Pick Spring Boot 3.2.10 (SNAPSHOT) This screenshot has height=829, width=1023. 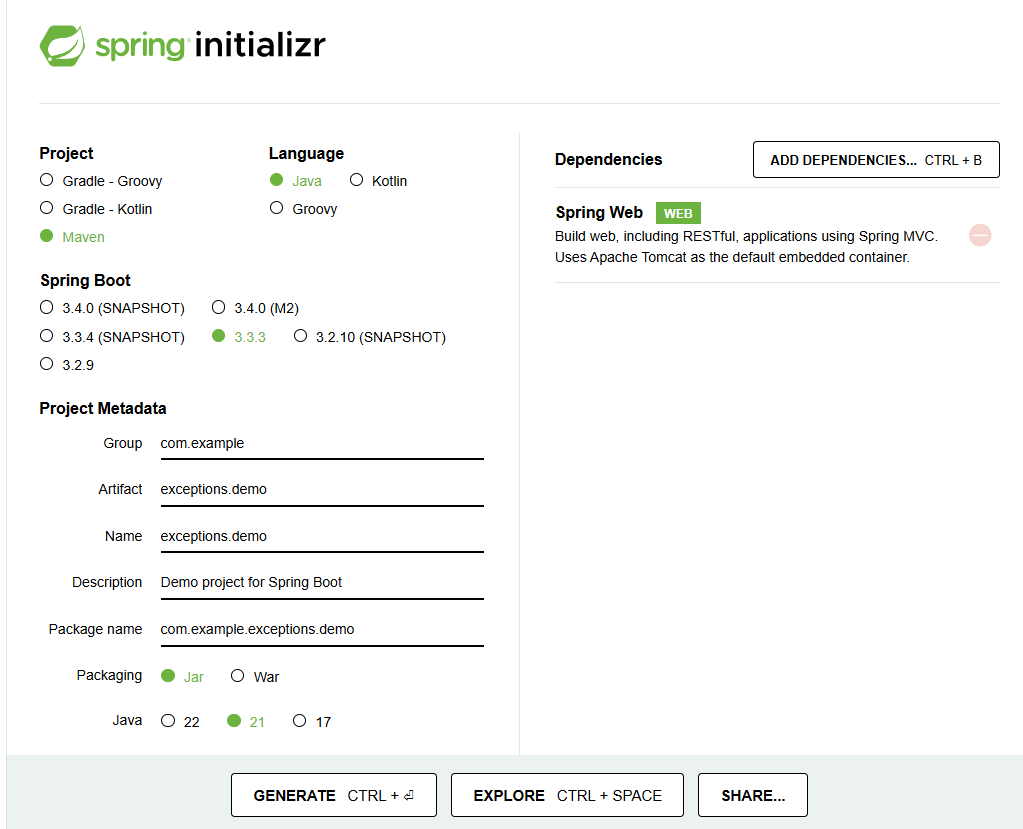pyautogui.click(x=370, y=337)
